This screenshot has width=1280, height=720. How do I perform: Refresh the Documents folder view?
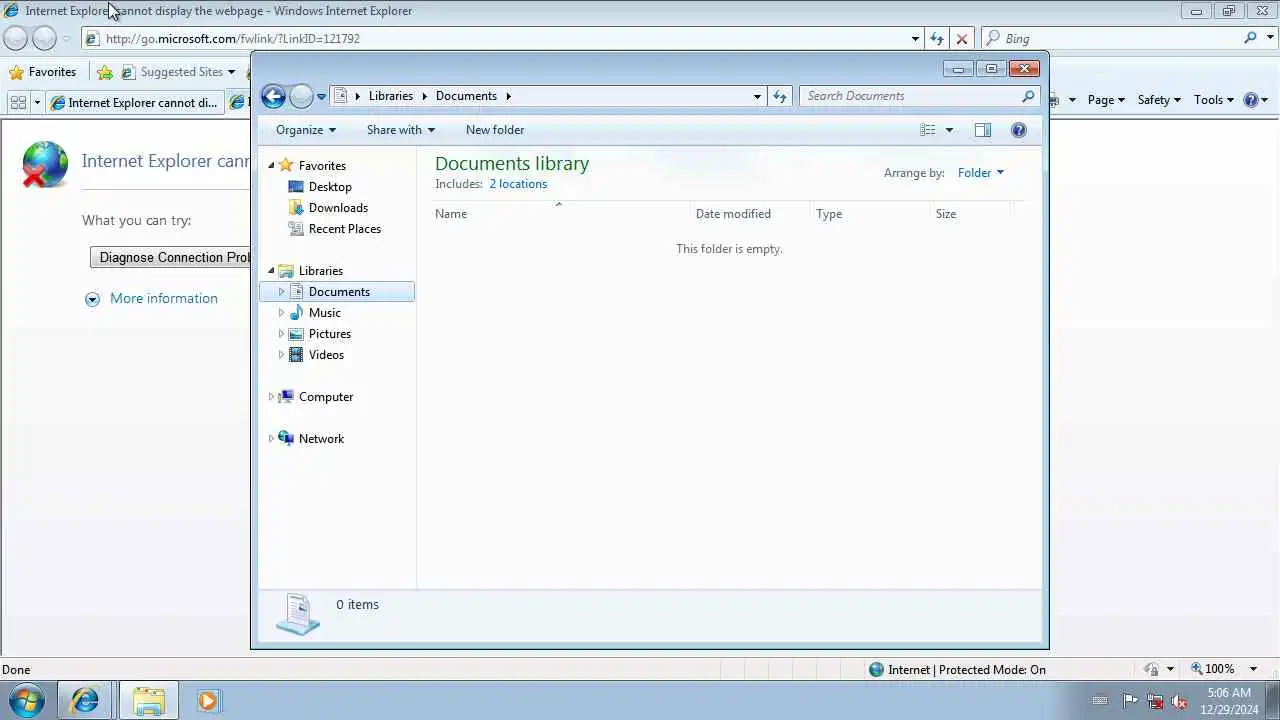point(780,96)
